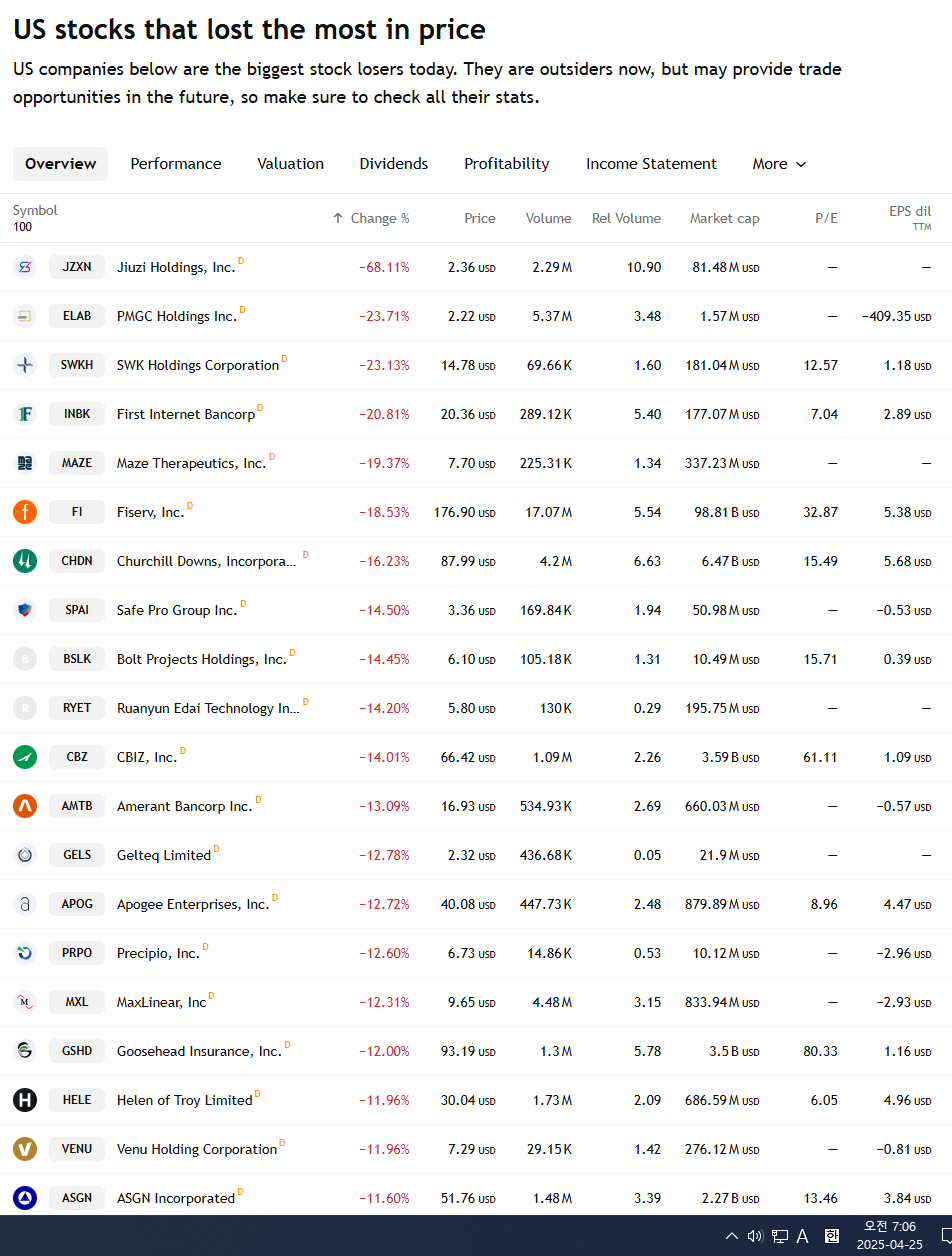952x1256 pixels.
Task: Click the Apogee Enterprises APOG logo icon
Action: point(25,904)
